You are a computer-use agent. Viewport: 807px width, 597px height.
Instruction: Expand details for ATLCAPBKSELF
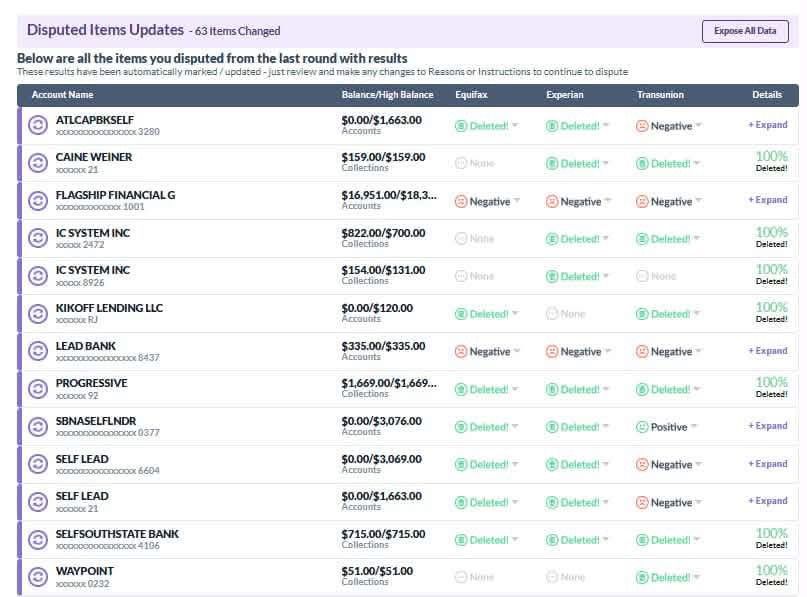(768, 125)
